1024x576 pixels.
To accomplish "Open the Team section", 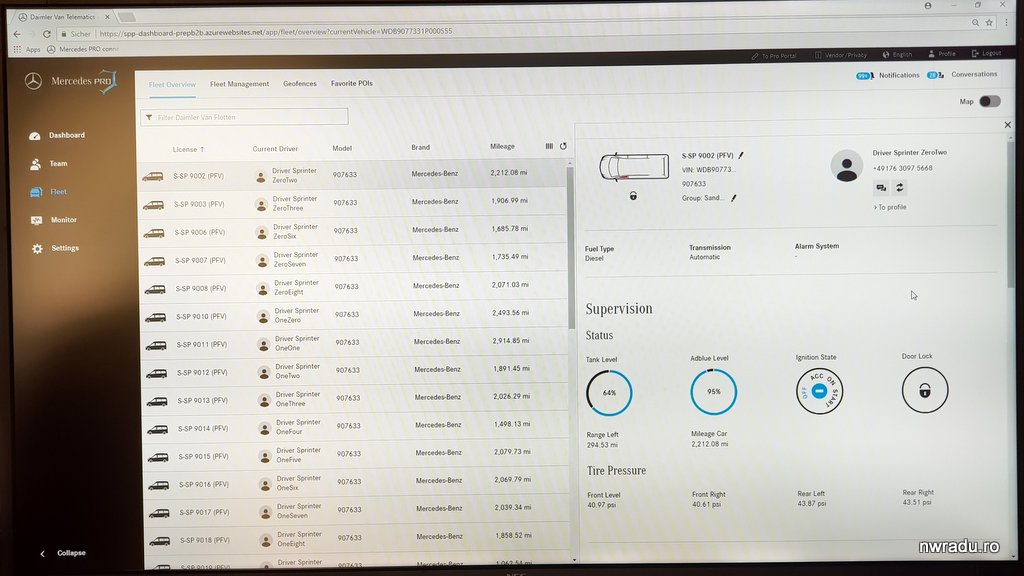I will 49,164.
